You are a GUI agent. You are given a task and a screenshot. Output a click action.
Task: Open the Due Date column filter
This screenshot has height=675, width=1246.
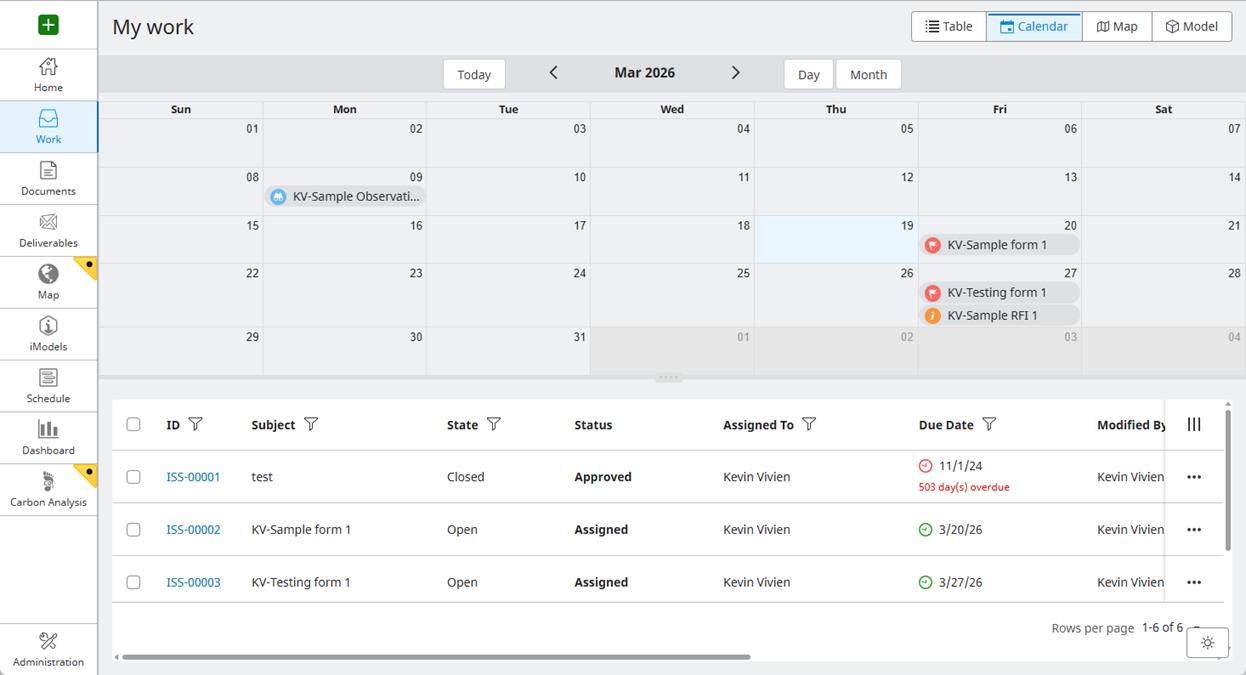pyautogui.click(x=989, y=425)
